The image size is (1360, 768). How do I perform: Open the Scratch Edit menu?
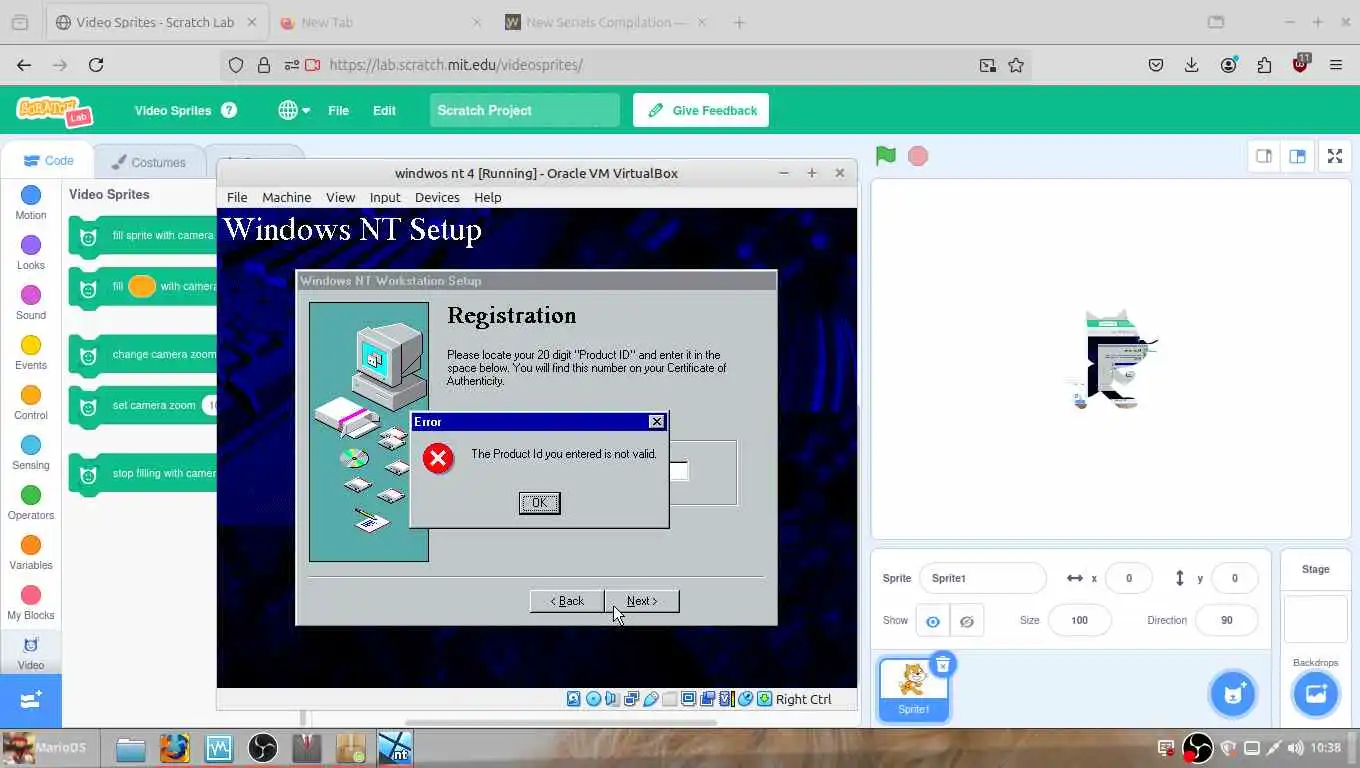384,110
